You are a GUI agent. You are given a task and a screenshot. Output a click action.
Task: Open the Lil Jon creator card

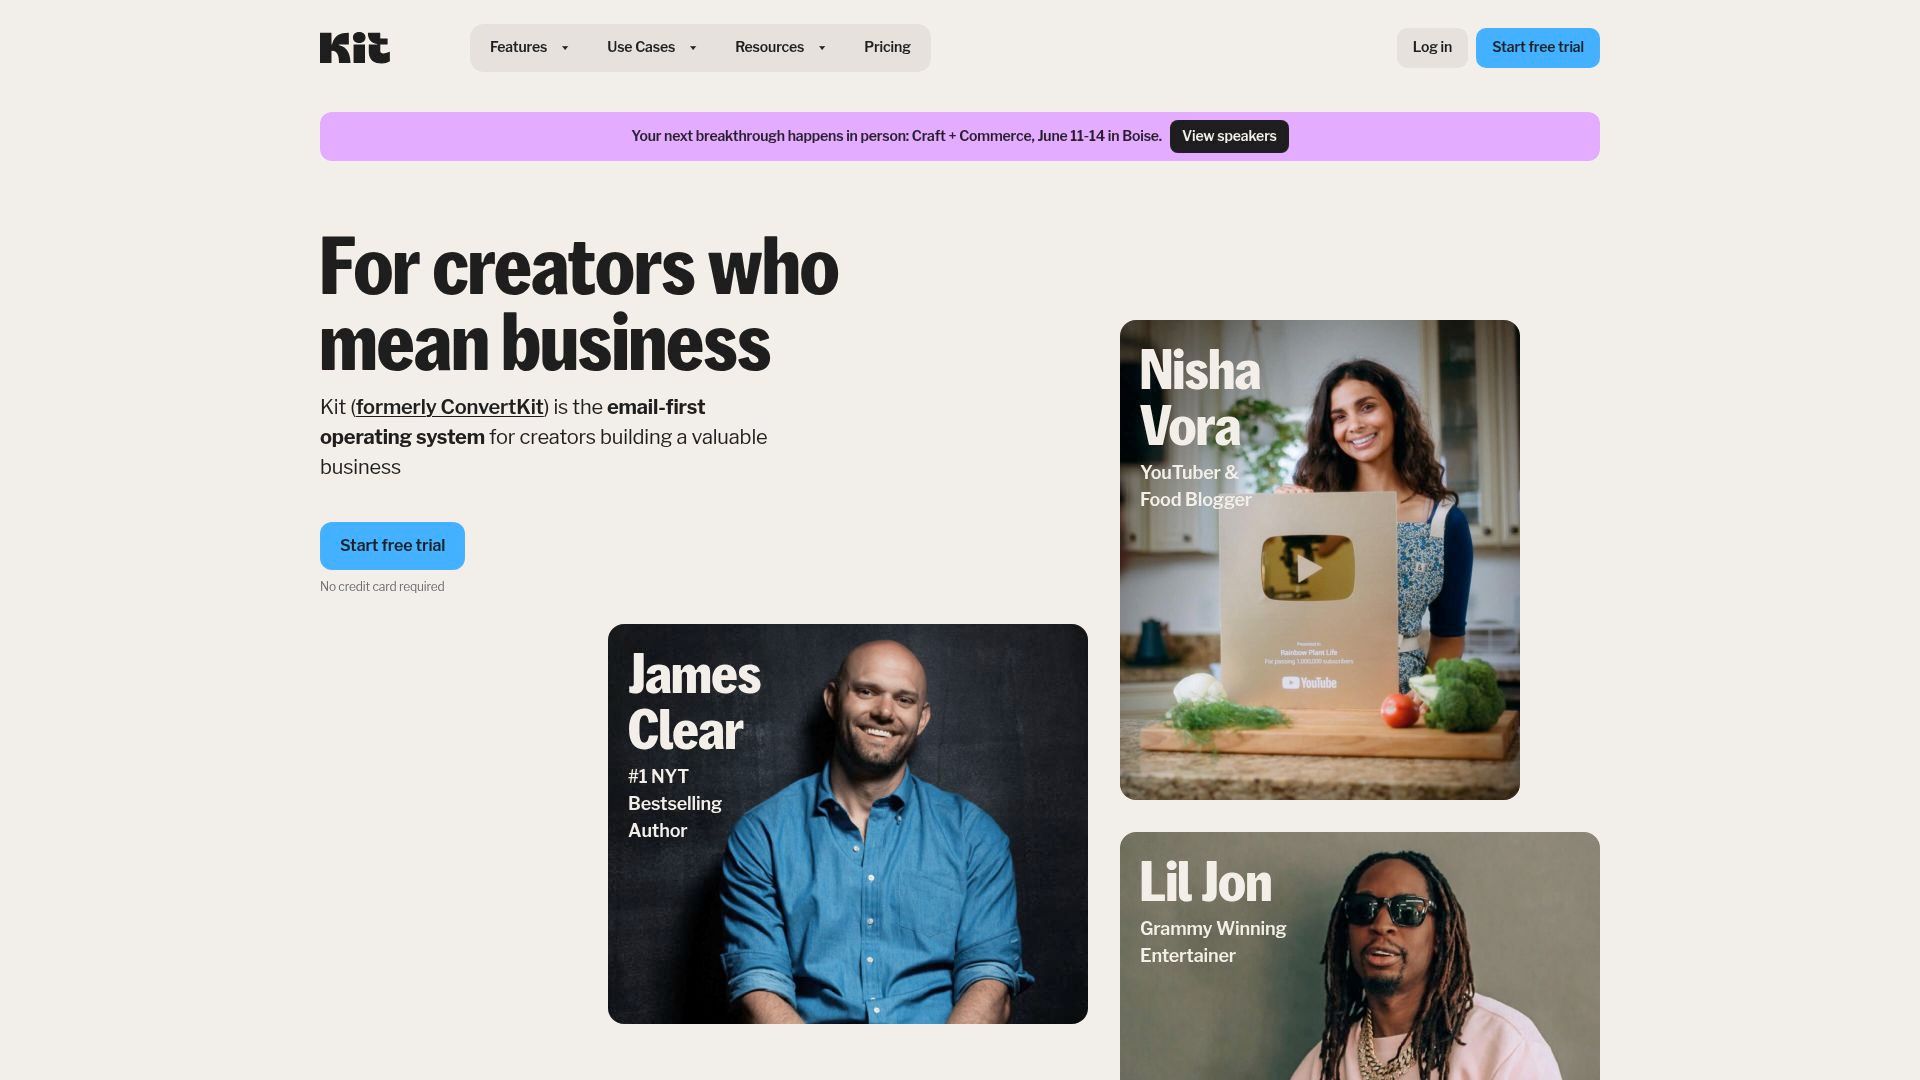1360,956
